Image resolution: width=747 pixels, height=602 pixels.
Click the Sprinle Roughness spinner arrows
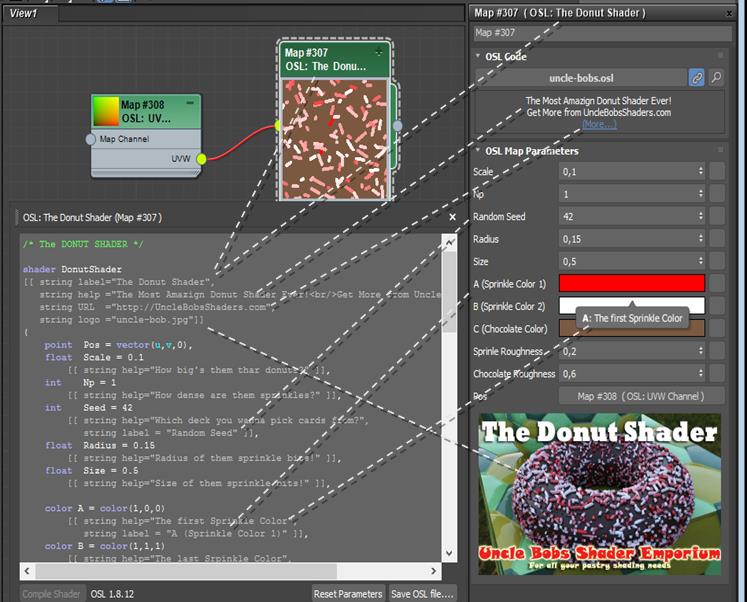(x=700, y=351)
